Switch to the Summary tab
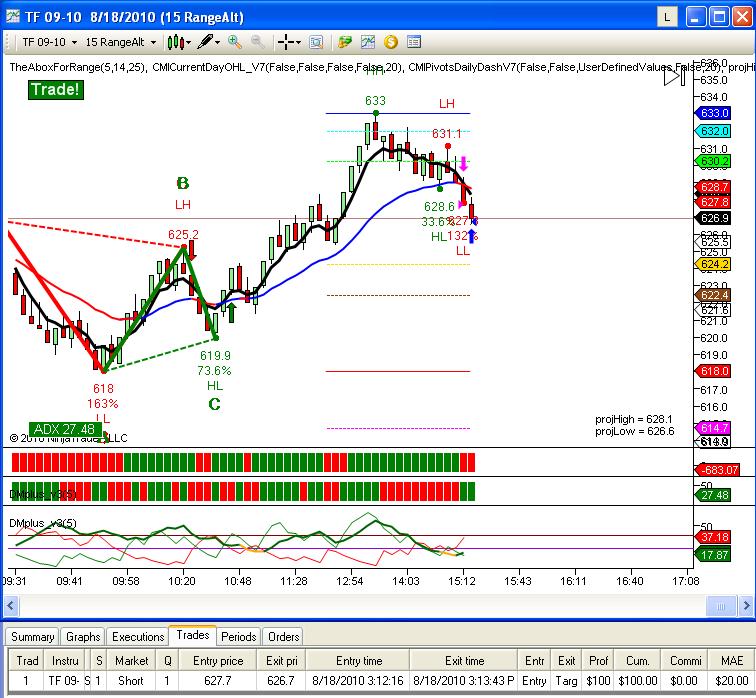756x698 pixels. pyautogui.click(x=32, y=637)
